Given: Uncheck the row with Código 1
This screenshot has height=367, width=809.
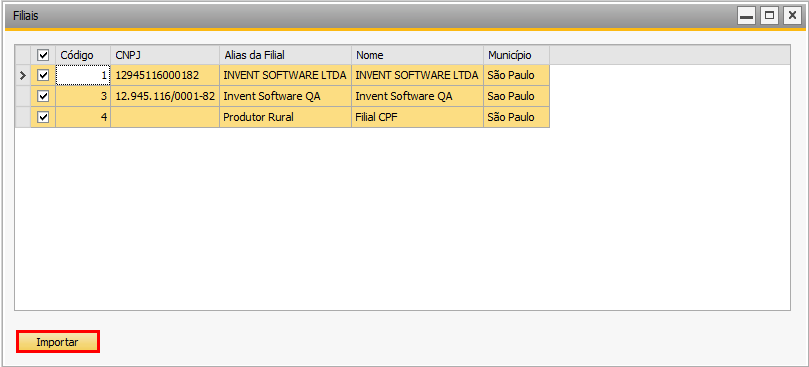Looking at the screenshot, I should [43, 75].
